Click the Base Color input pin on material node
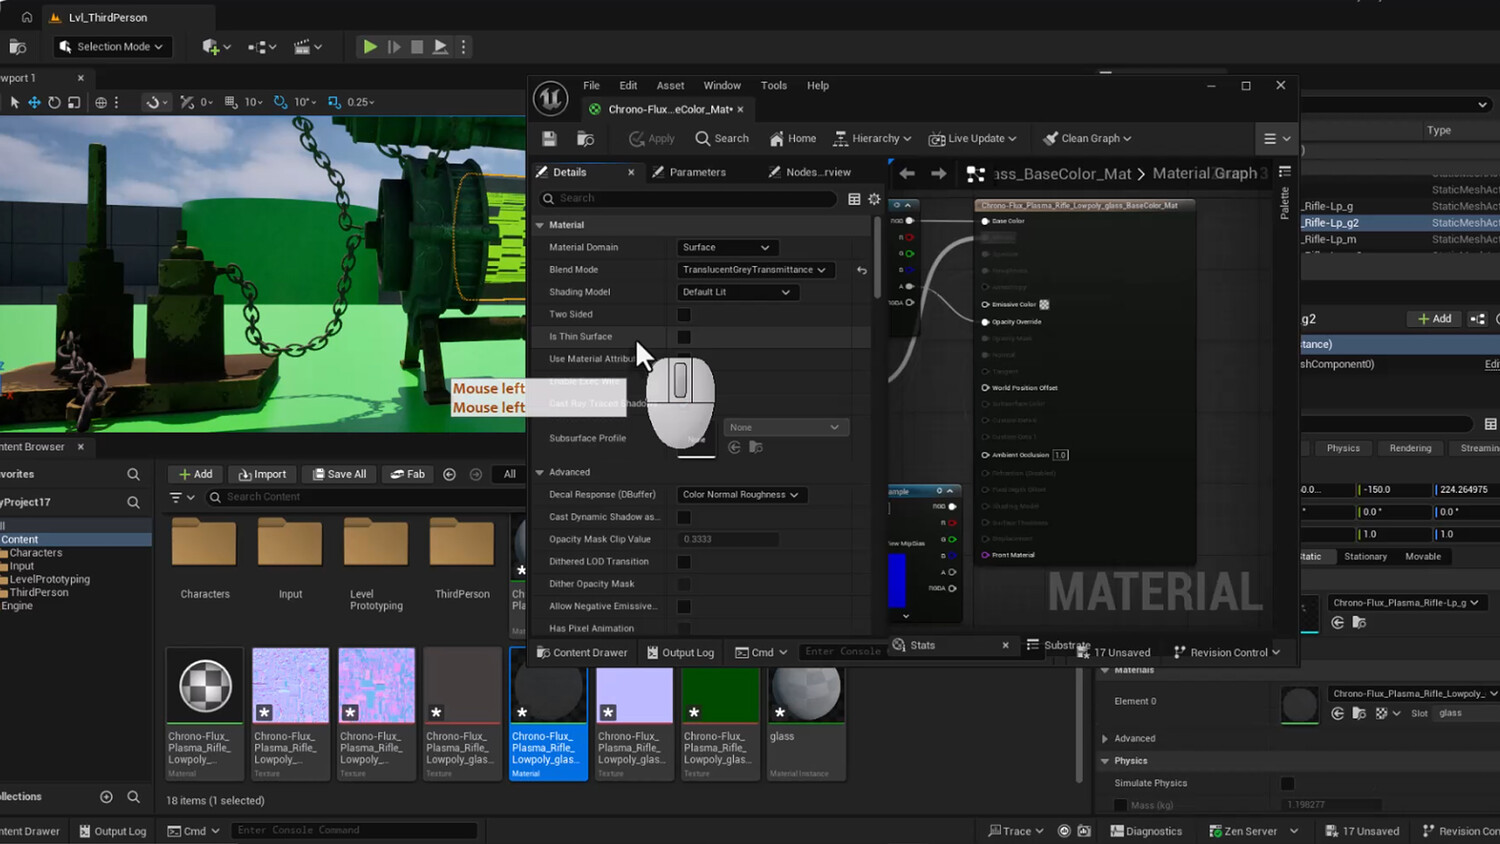The height and width of the screenshot is (844, 1500). (x=985, y=221)
